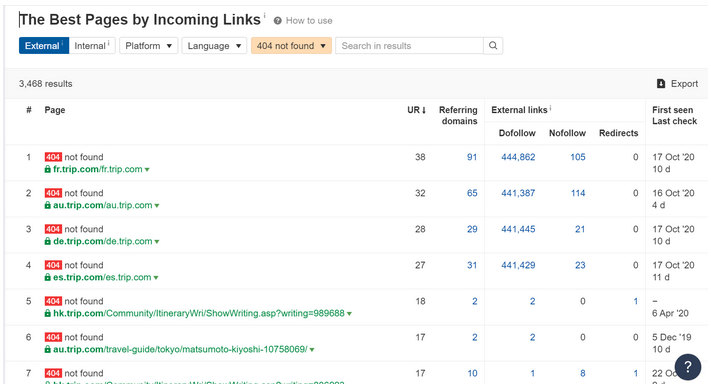The height and width of the screenshot is (385, 711).
Task: Expand the de.trip.com URL dropdown arrow
Action: pos(157,242)
